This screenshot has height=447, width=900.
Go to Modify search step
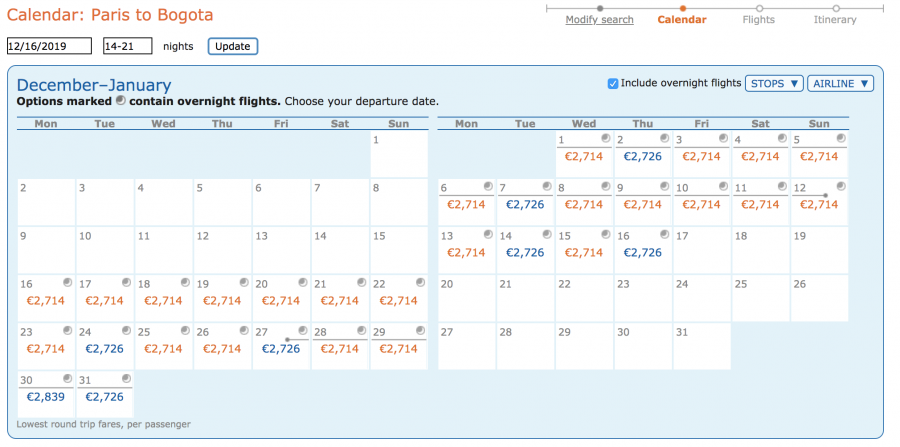[x=599, y=20]
